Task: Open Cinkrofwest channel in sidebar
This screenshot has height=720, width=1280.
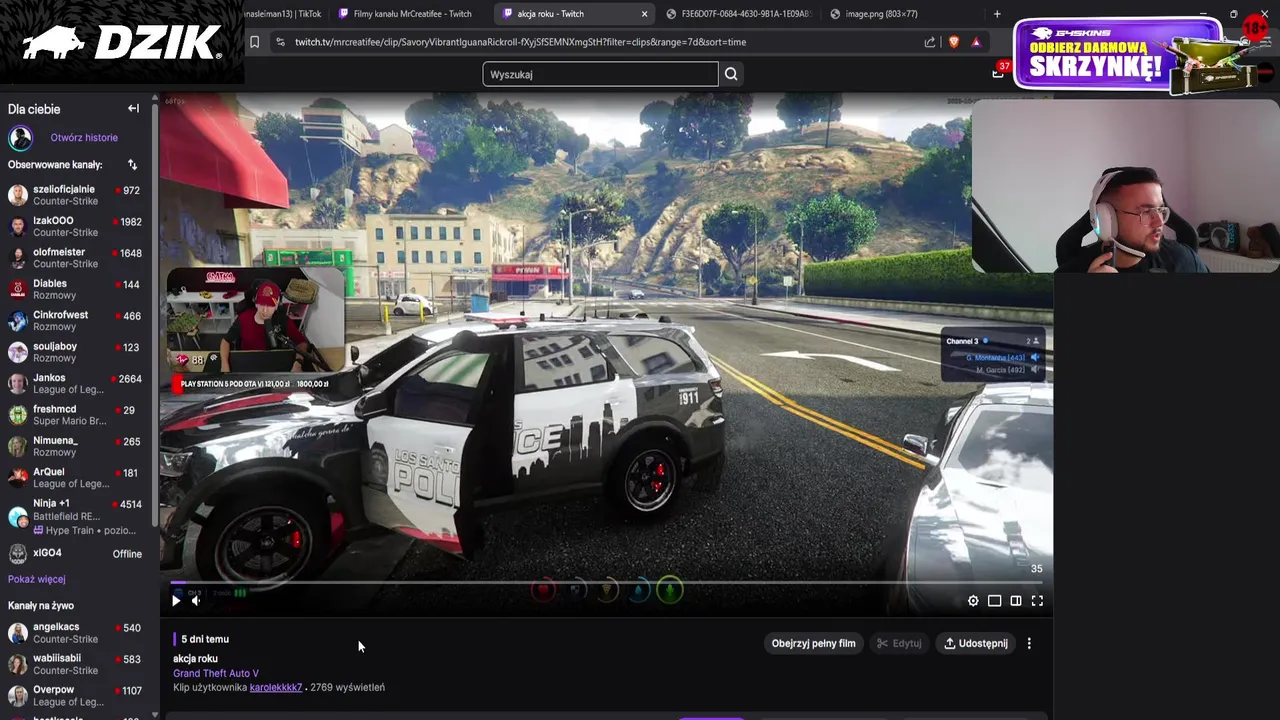Action: click(x=76, y=321)
